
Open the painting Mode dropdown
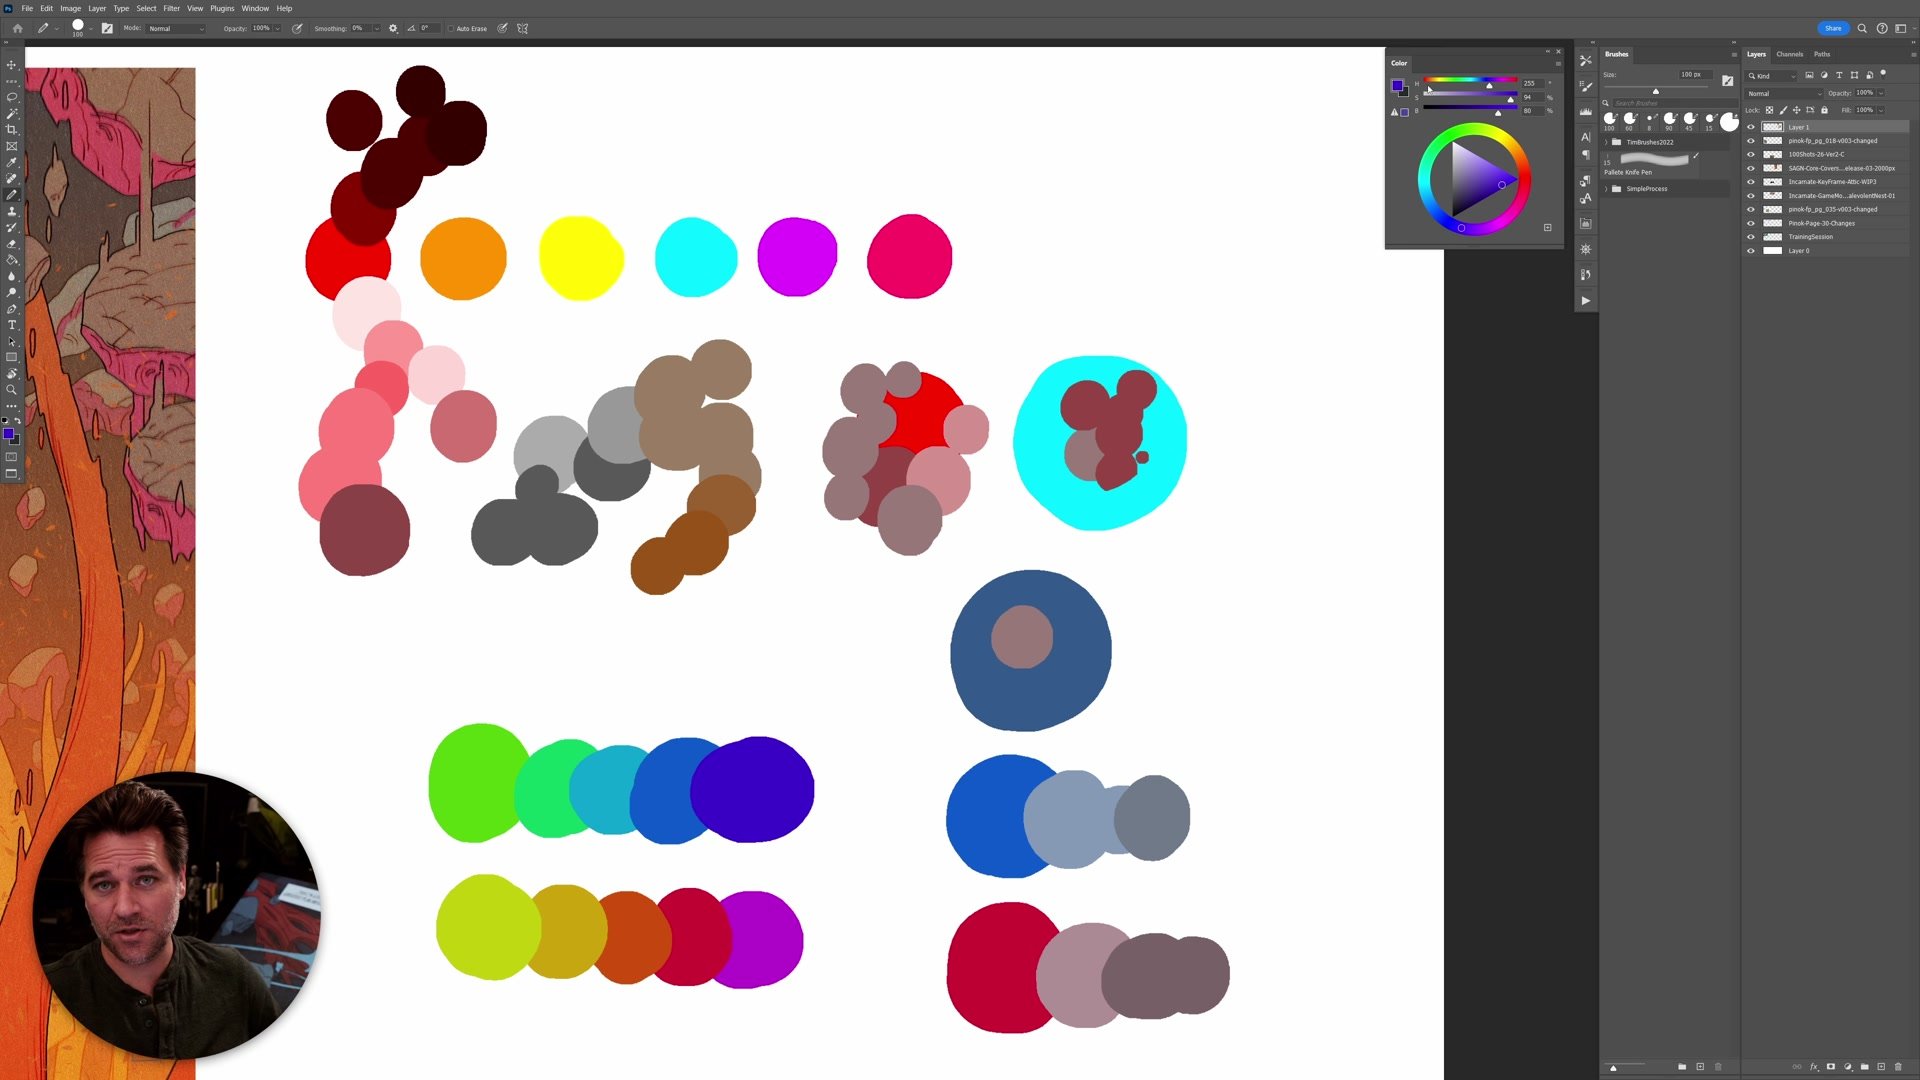click(x=176, y=29)
